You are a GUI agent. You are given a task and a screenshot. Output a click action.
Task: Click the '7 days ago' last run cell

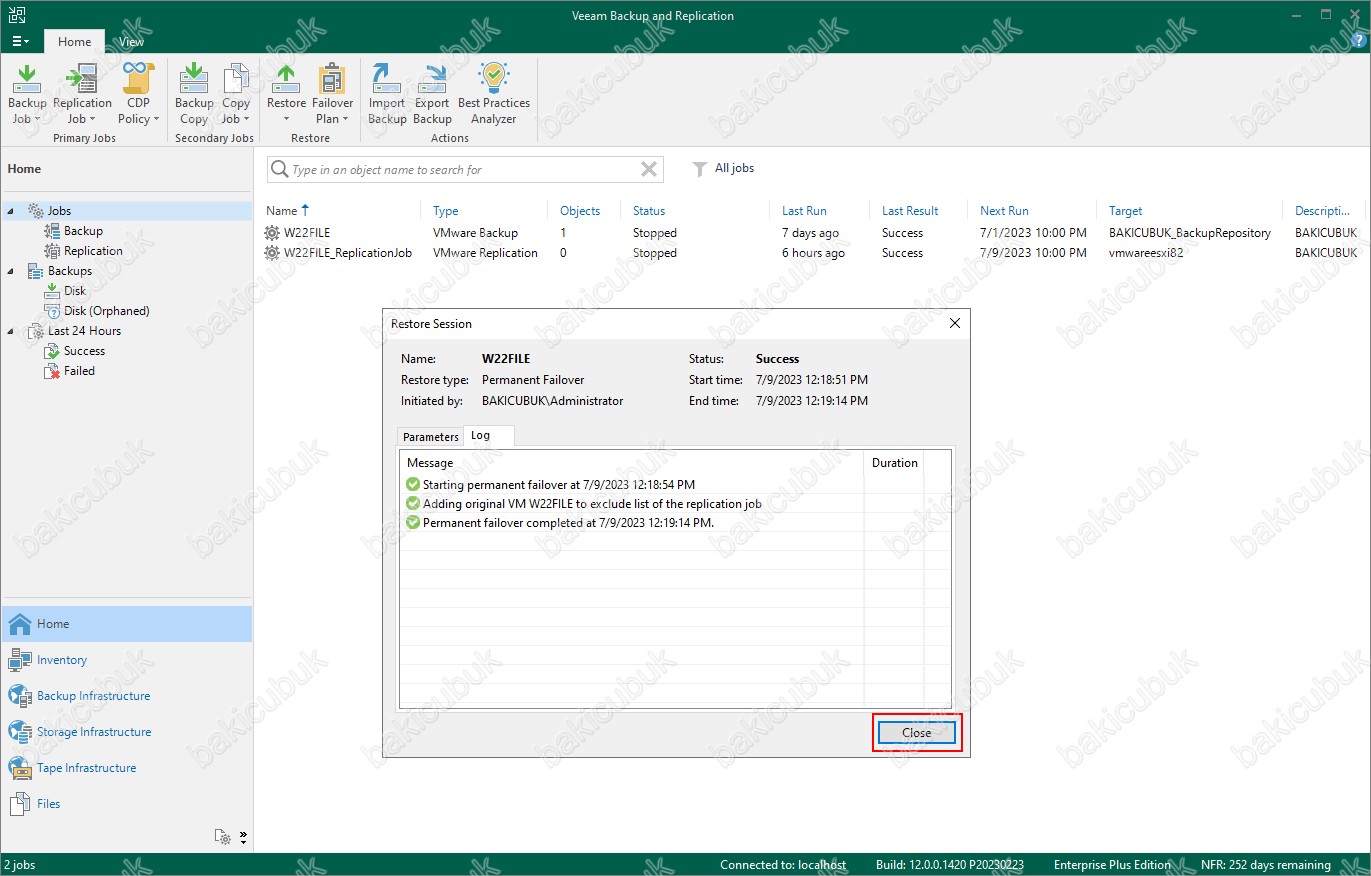pos(810,233)
